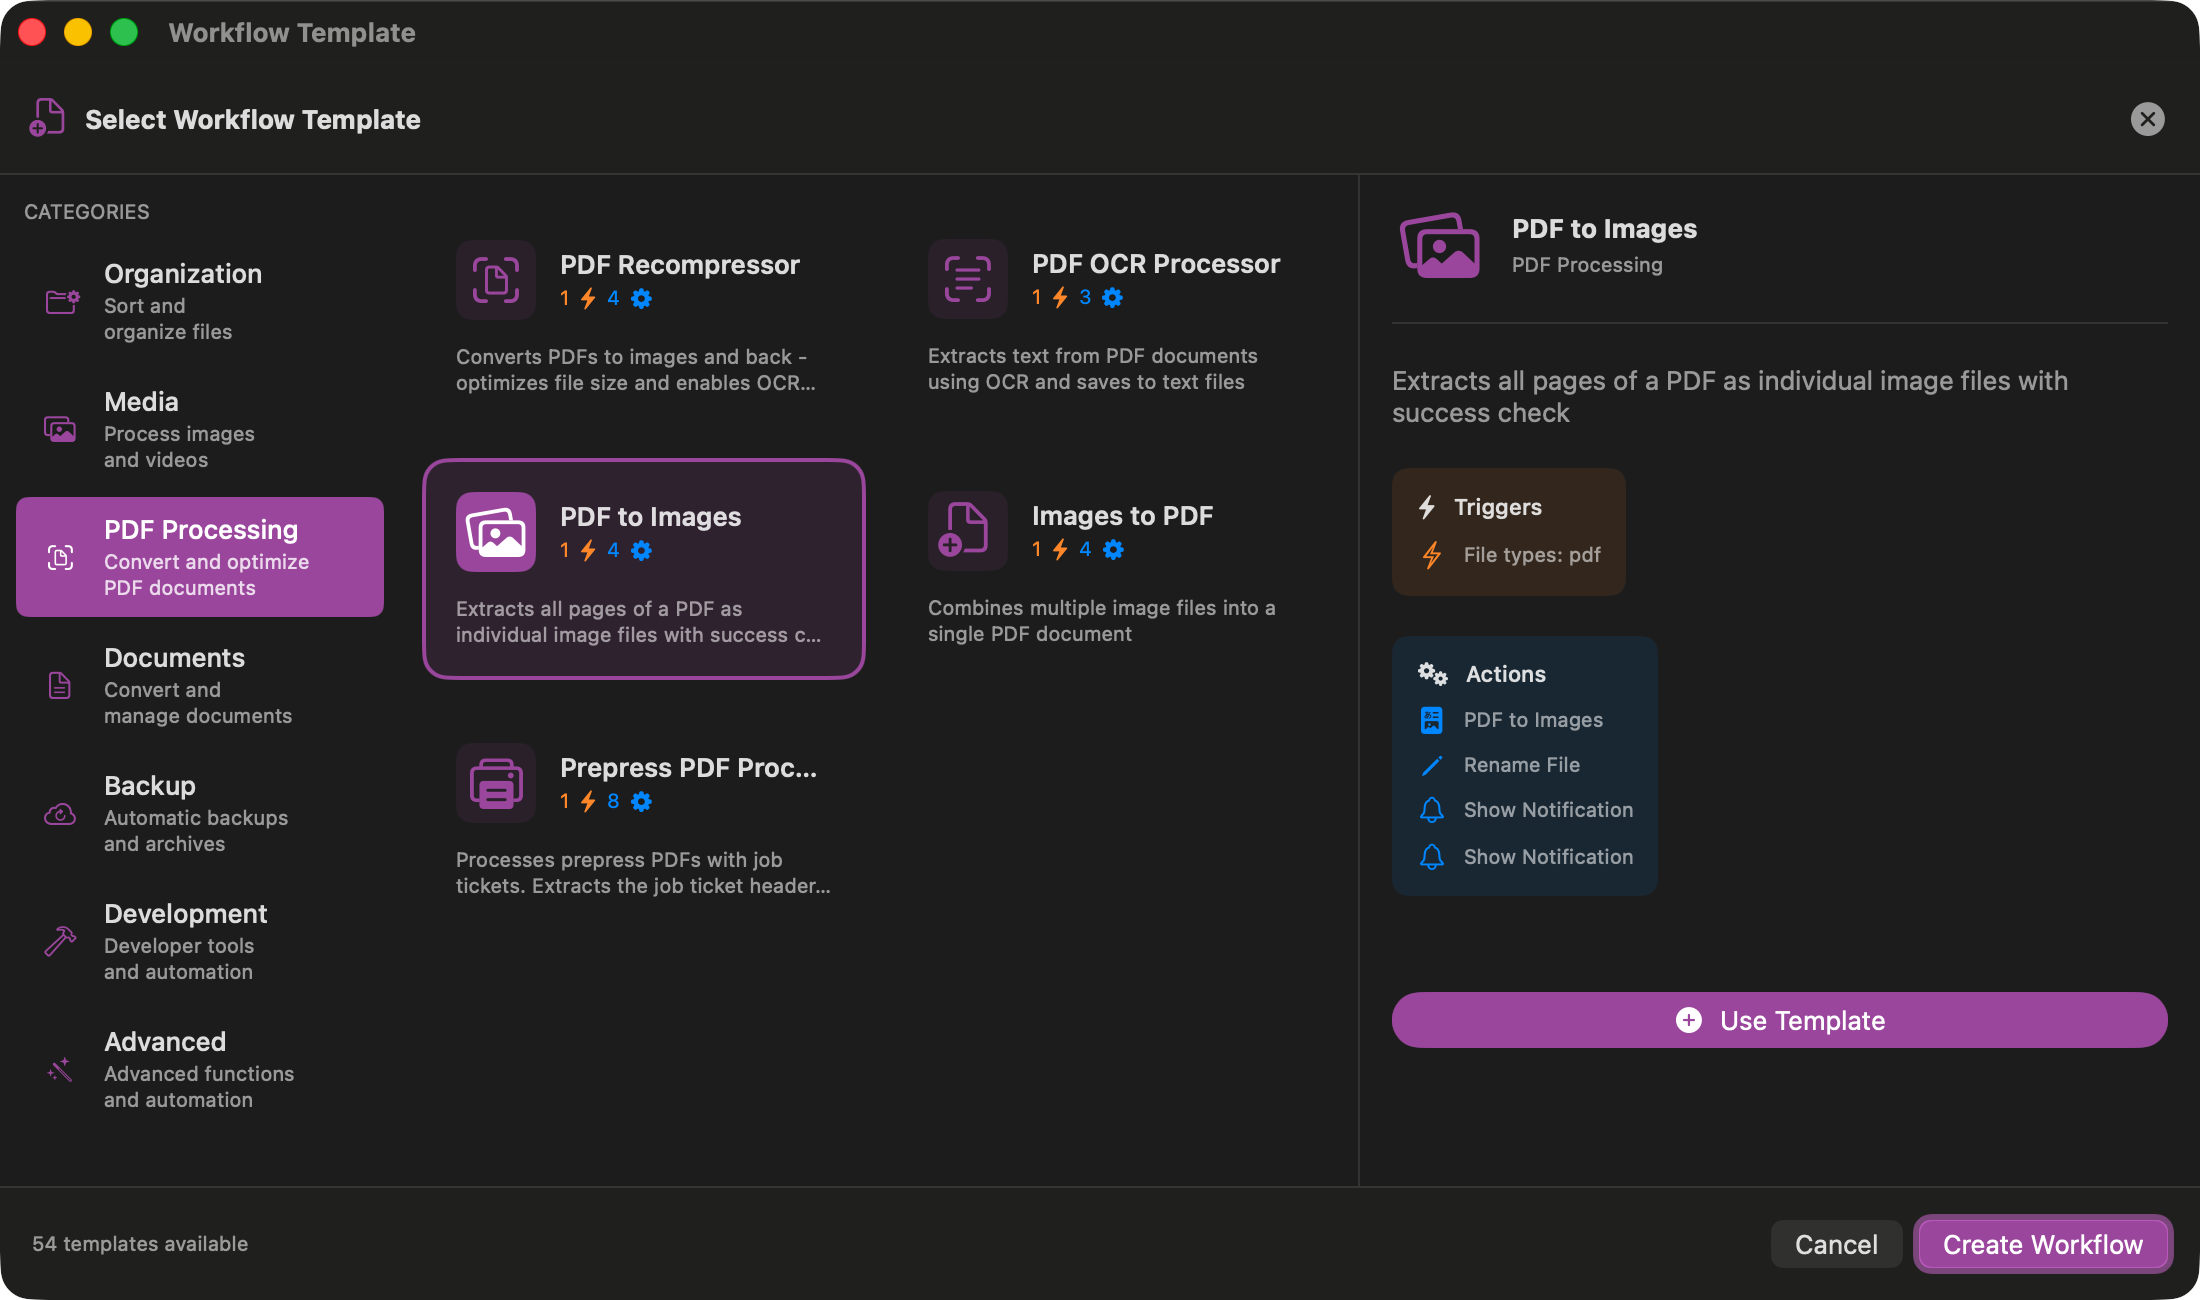Click the Backup category cloud icon
This screenshot has height=1300, width=2200.
(60, 814)
